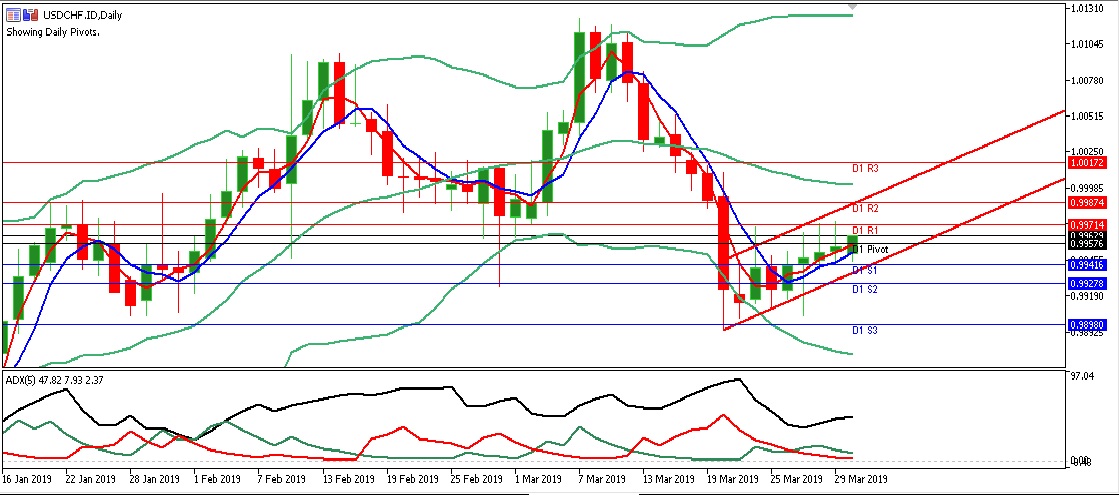
Task: Click the 'Showing Daily Pivots.' label
Action: pos(53,32)
